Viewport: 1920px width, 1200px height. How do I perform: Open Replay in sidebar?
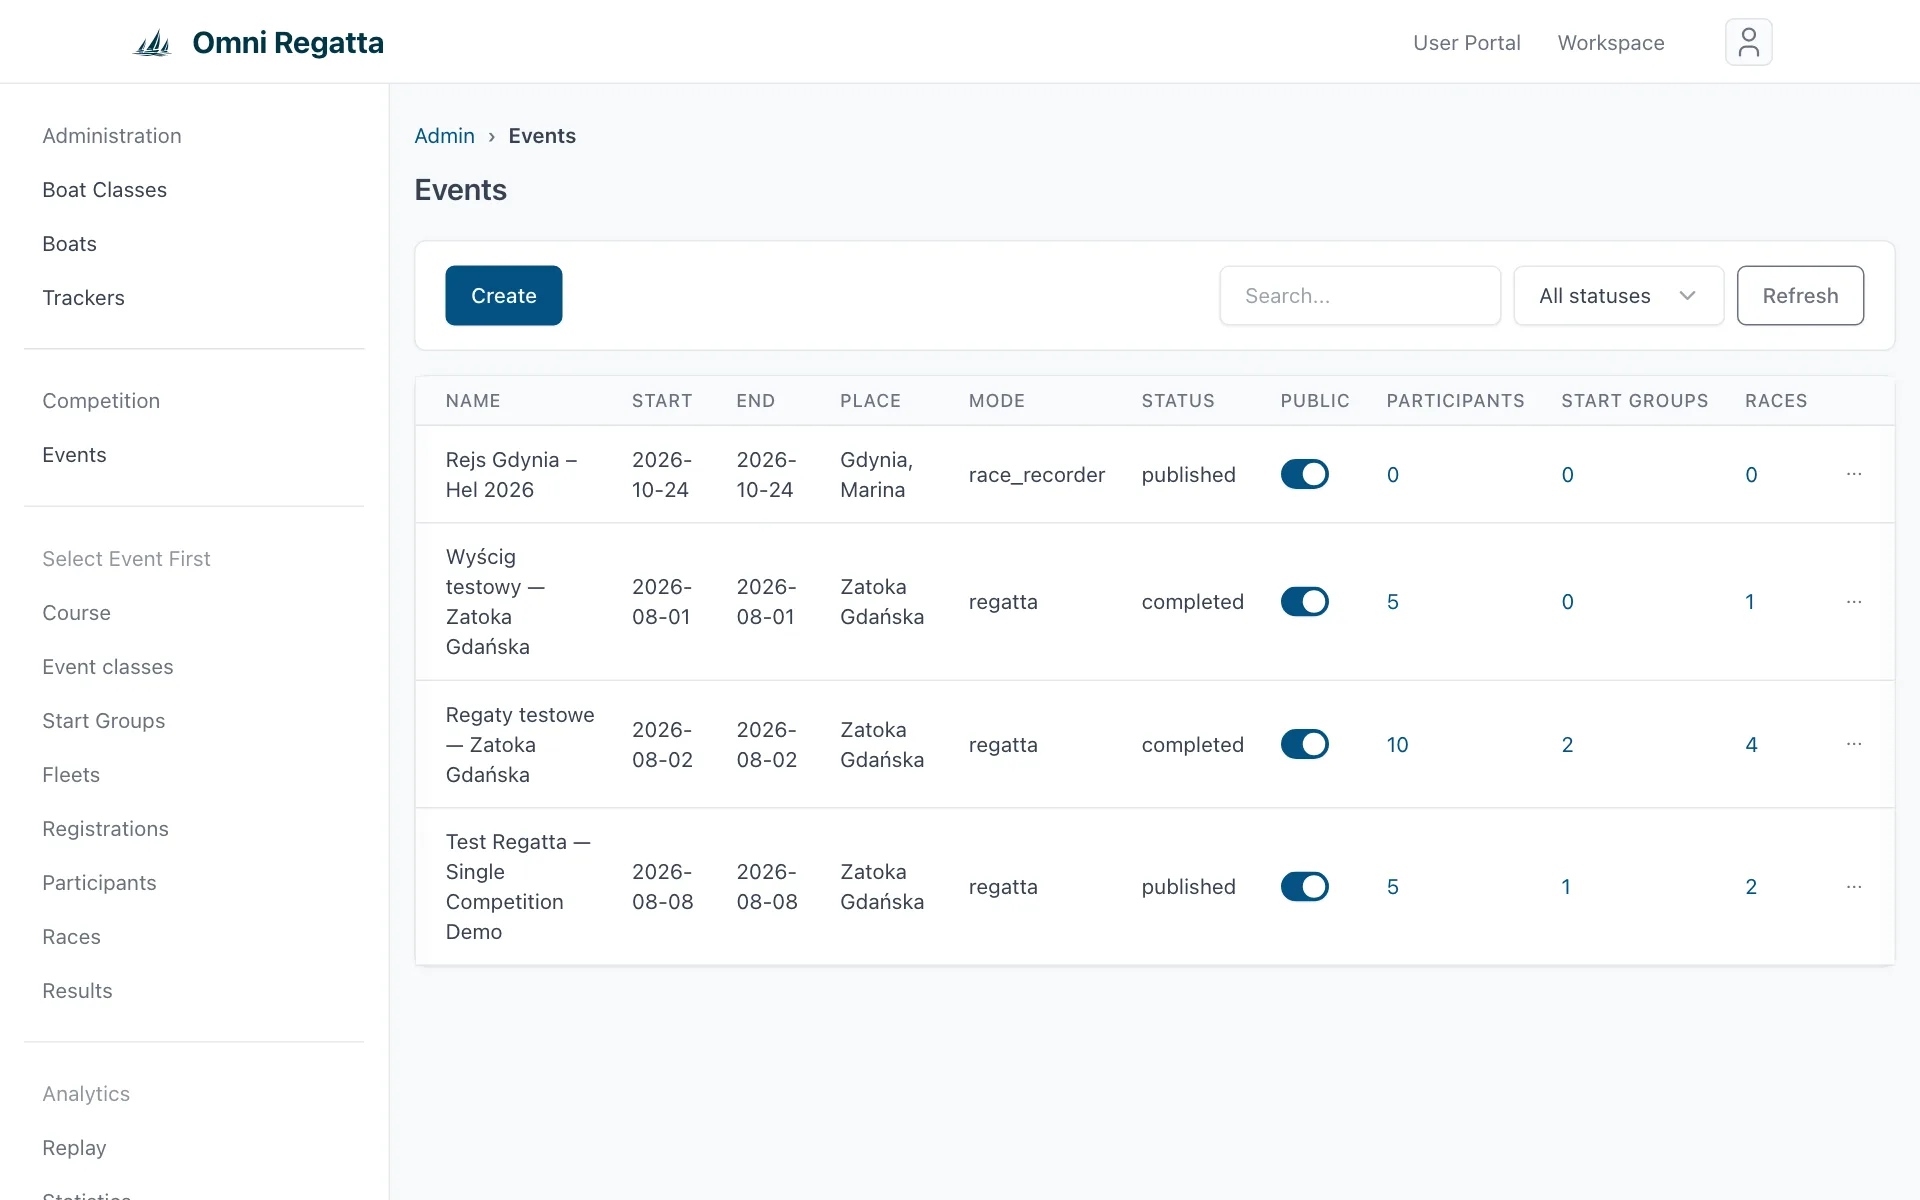74,1148
